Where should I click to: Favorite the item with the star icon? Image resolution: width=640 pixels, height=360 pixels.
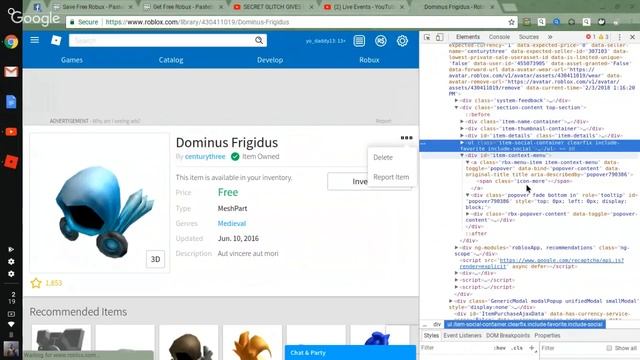(x=36, y=283)
